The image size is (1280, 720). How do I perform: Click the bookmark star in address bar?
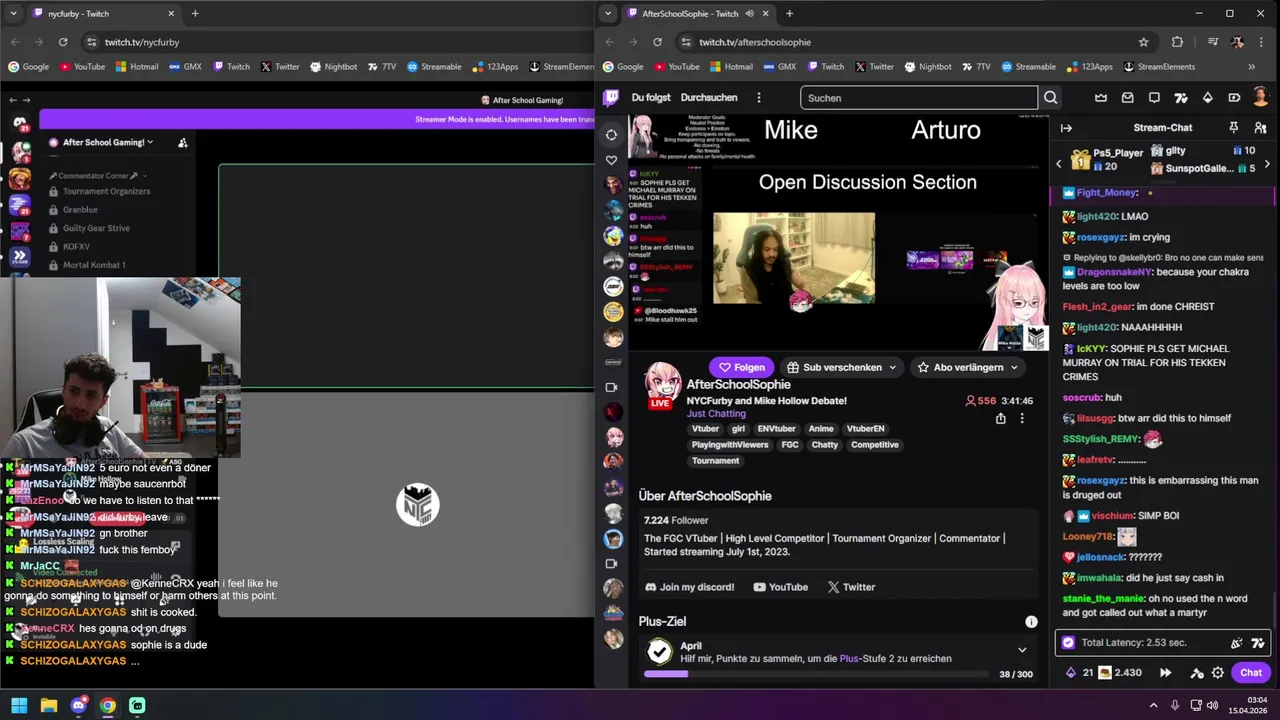point(1143,42)
